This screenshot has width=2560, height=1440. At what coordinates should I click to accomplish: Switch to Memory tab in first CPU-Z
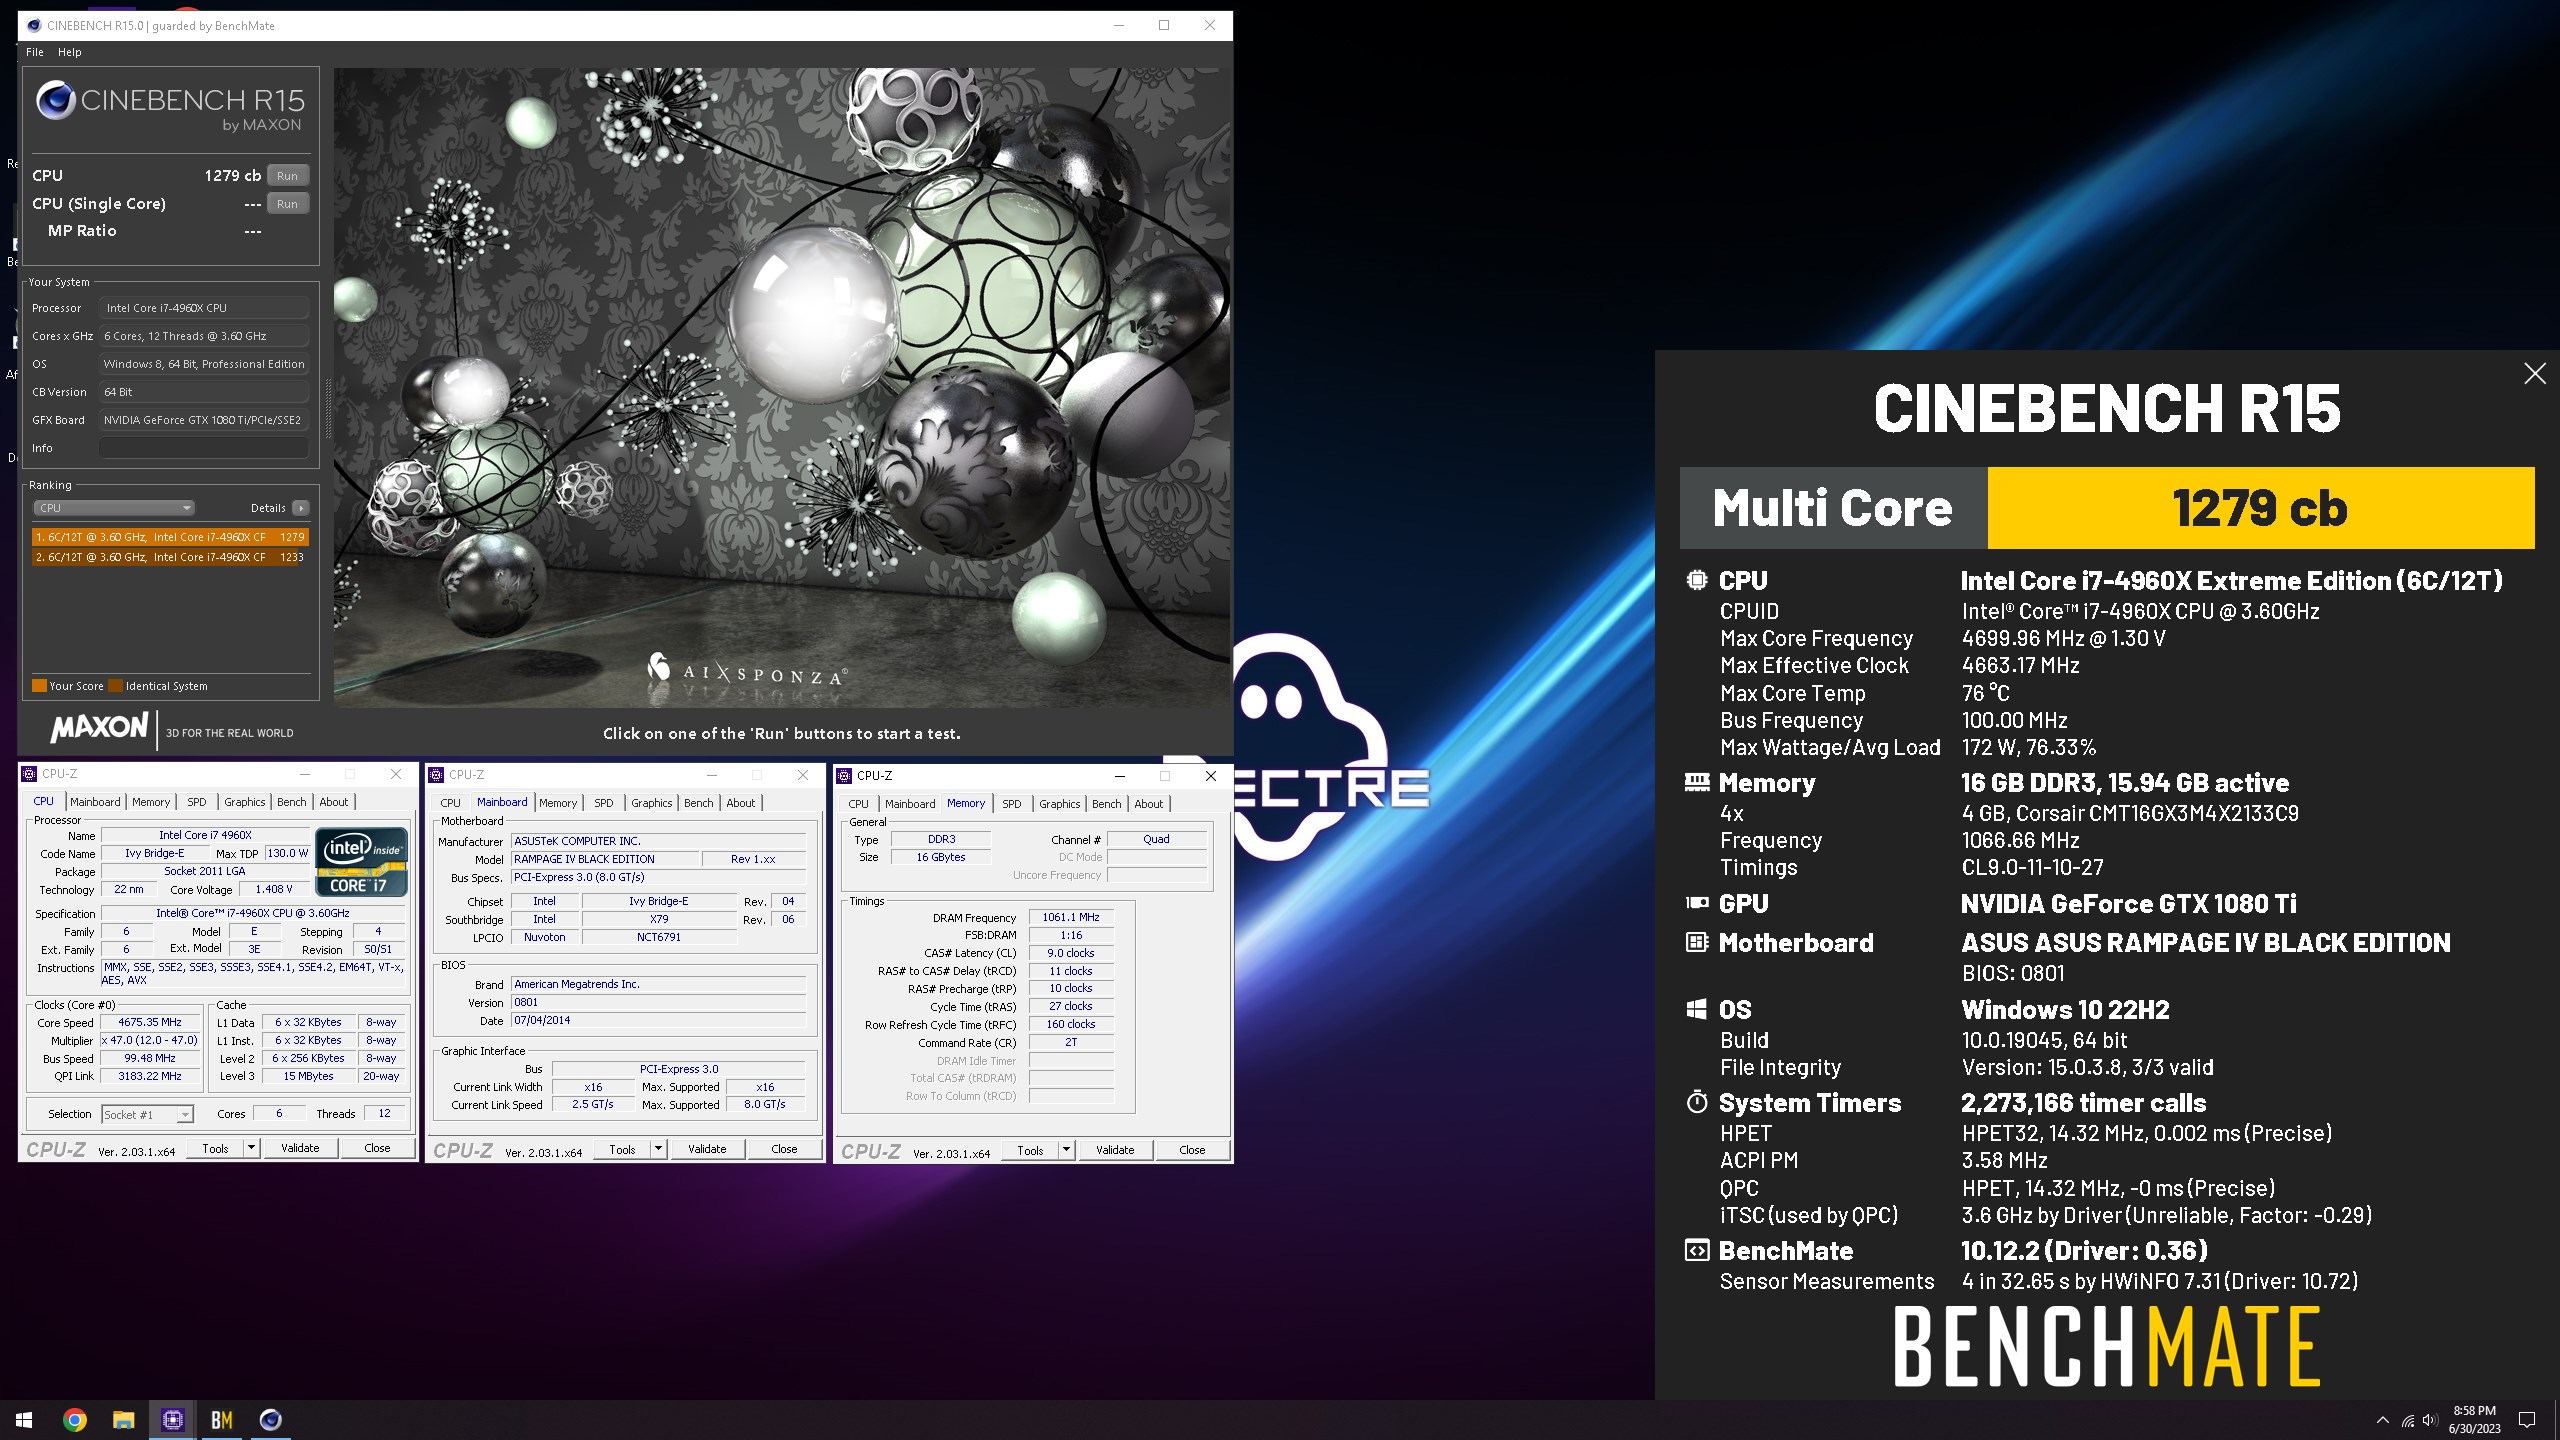coord(151,802)
